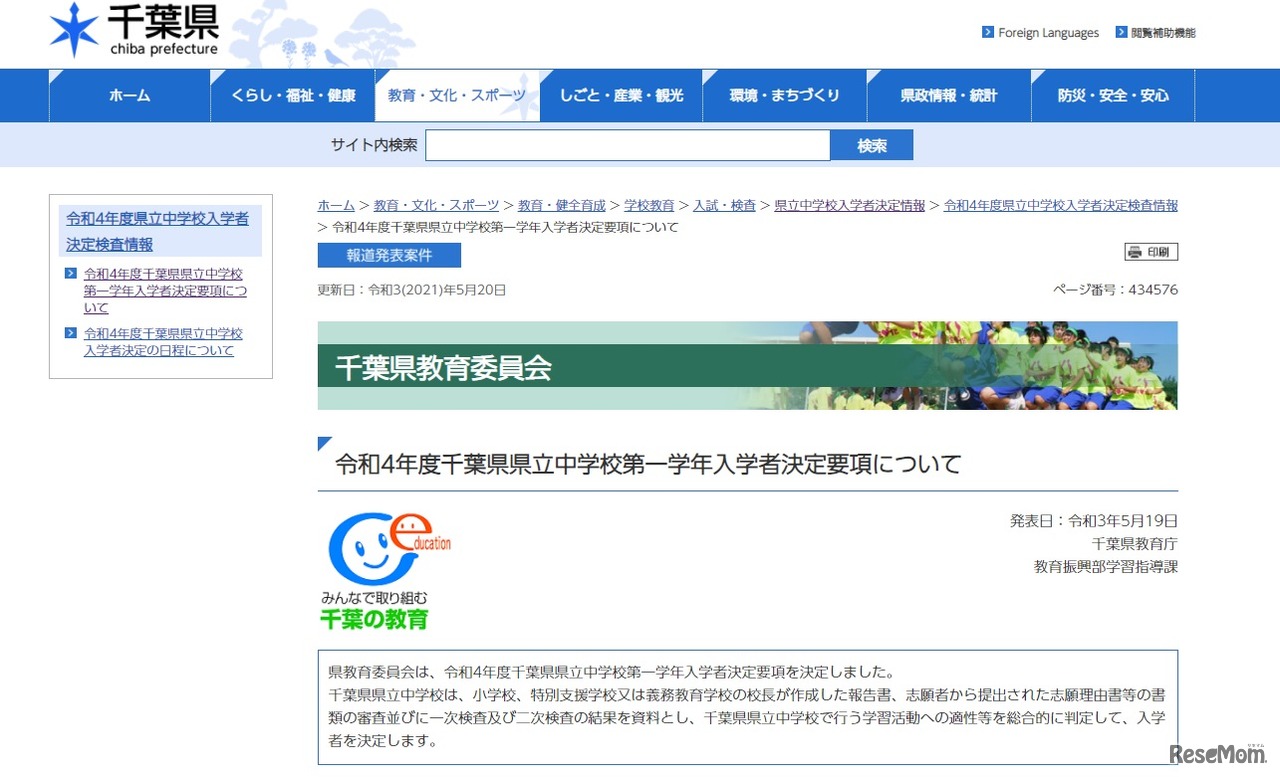
Task: Select the 県政情報・統計 navigation tab
Action: (948, 94)
